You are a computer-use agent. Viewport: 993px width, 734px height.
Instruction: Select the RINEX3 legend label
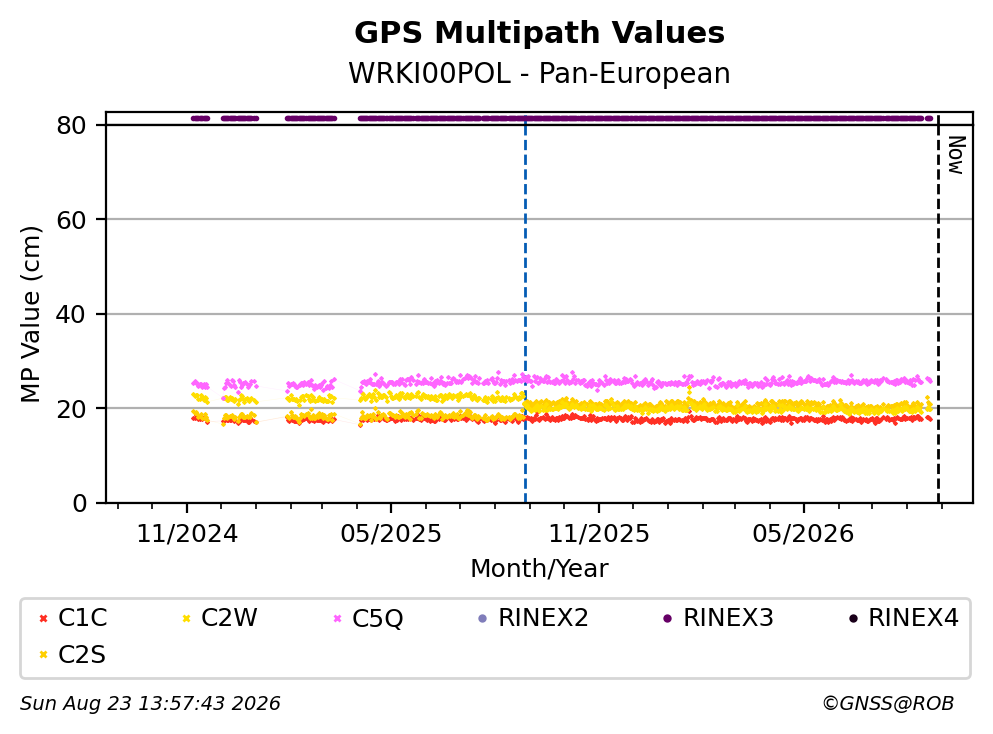point(728,618)
